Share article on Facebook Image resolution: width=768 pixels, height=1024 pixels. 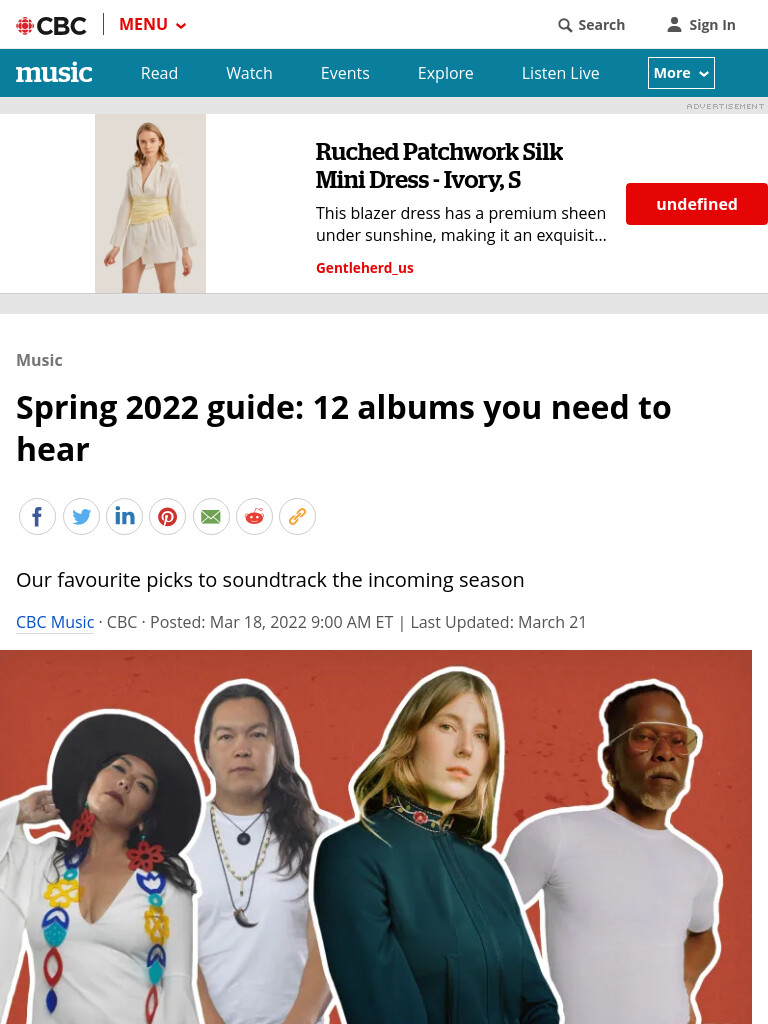[37, 517]
